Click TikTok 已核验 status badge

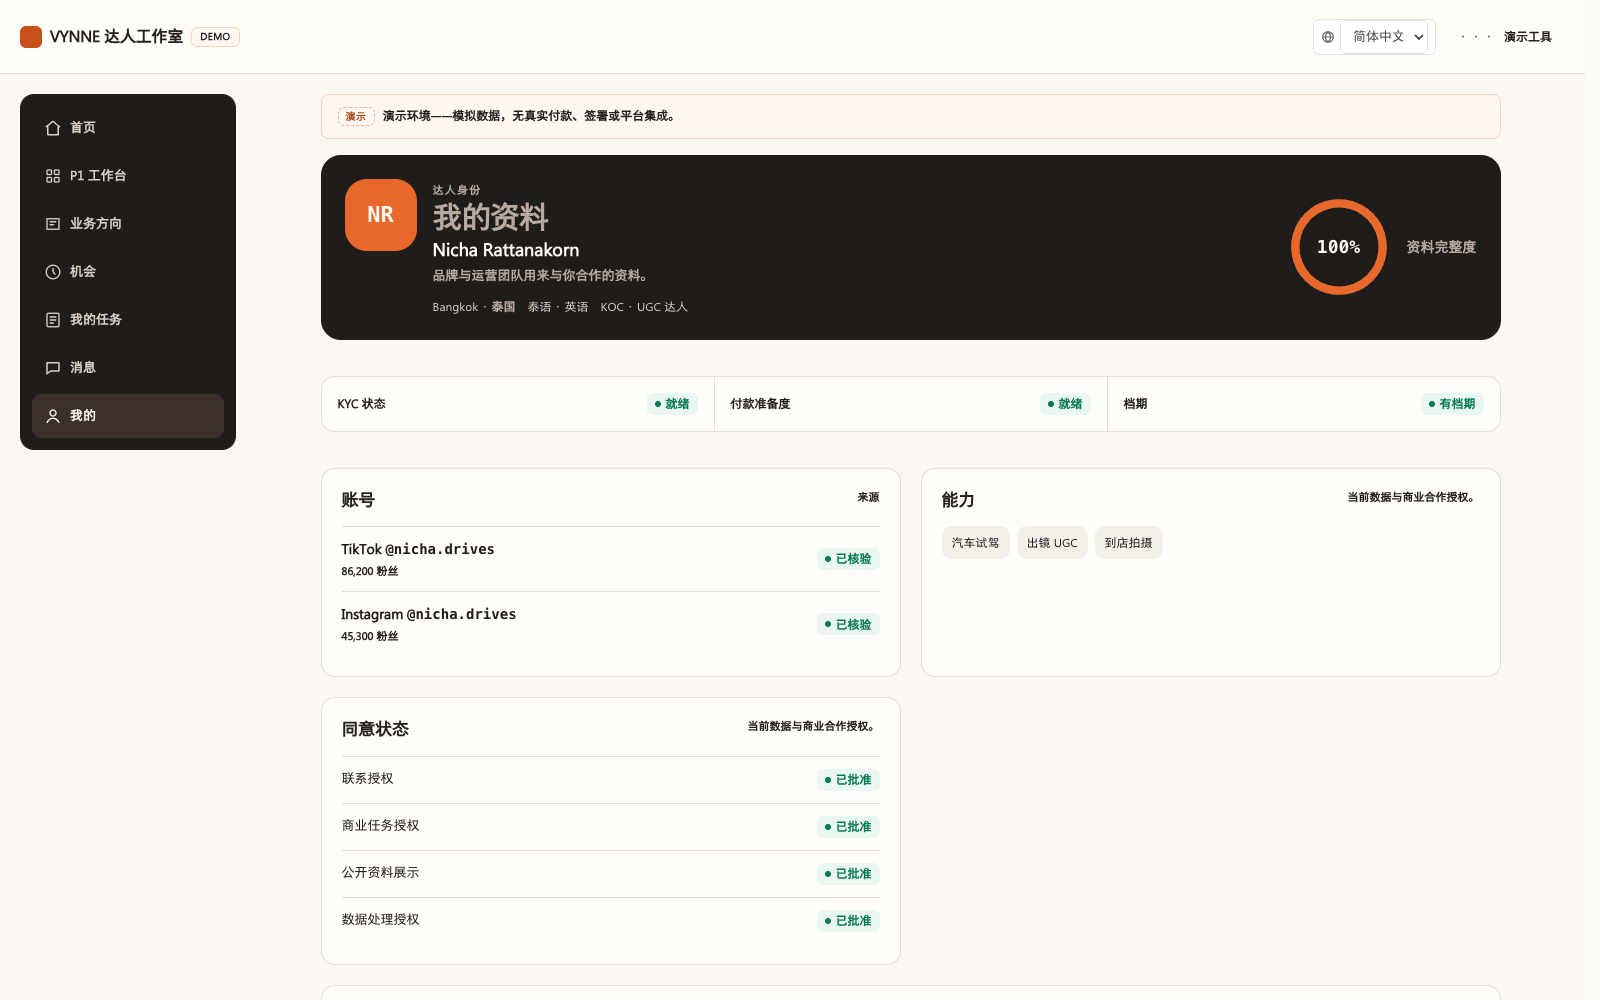click(x=848, y=559)
